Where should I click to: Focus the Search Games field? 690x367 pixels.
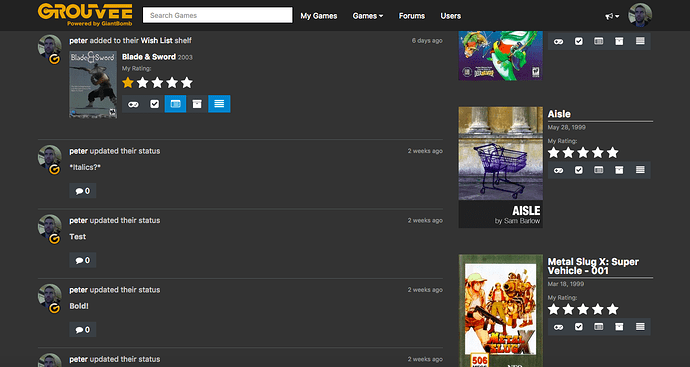(x=217, y=15)
